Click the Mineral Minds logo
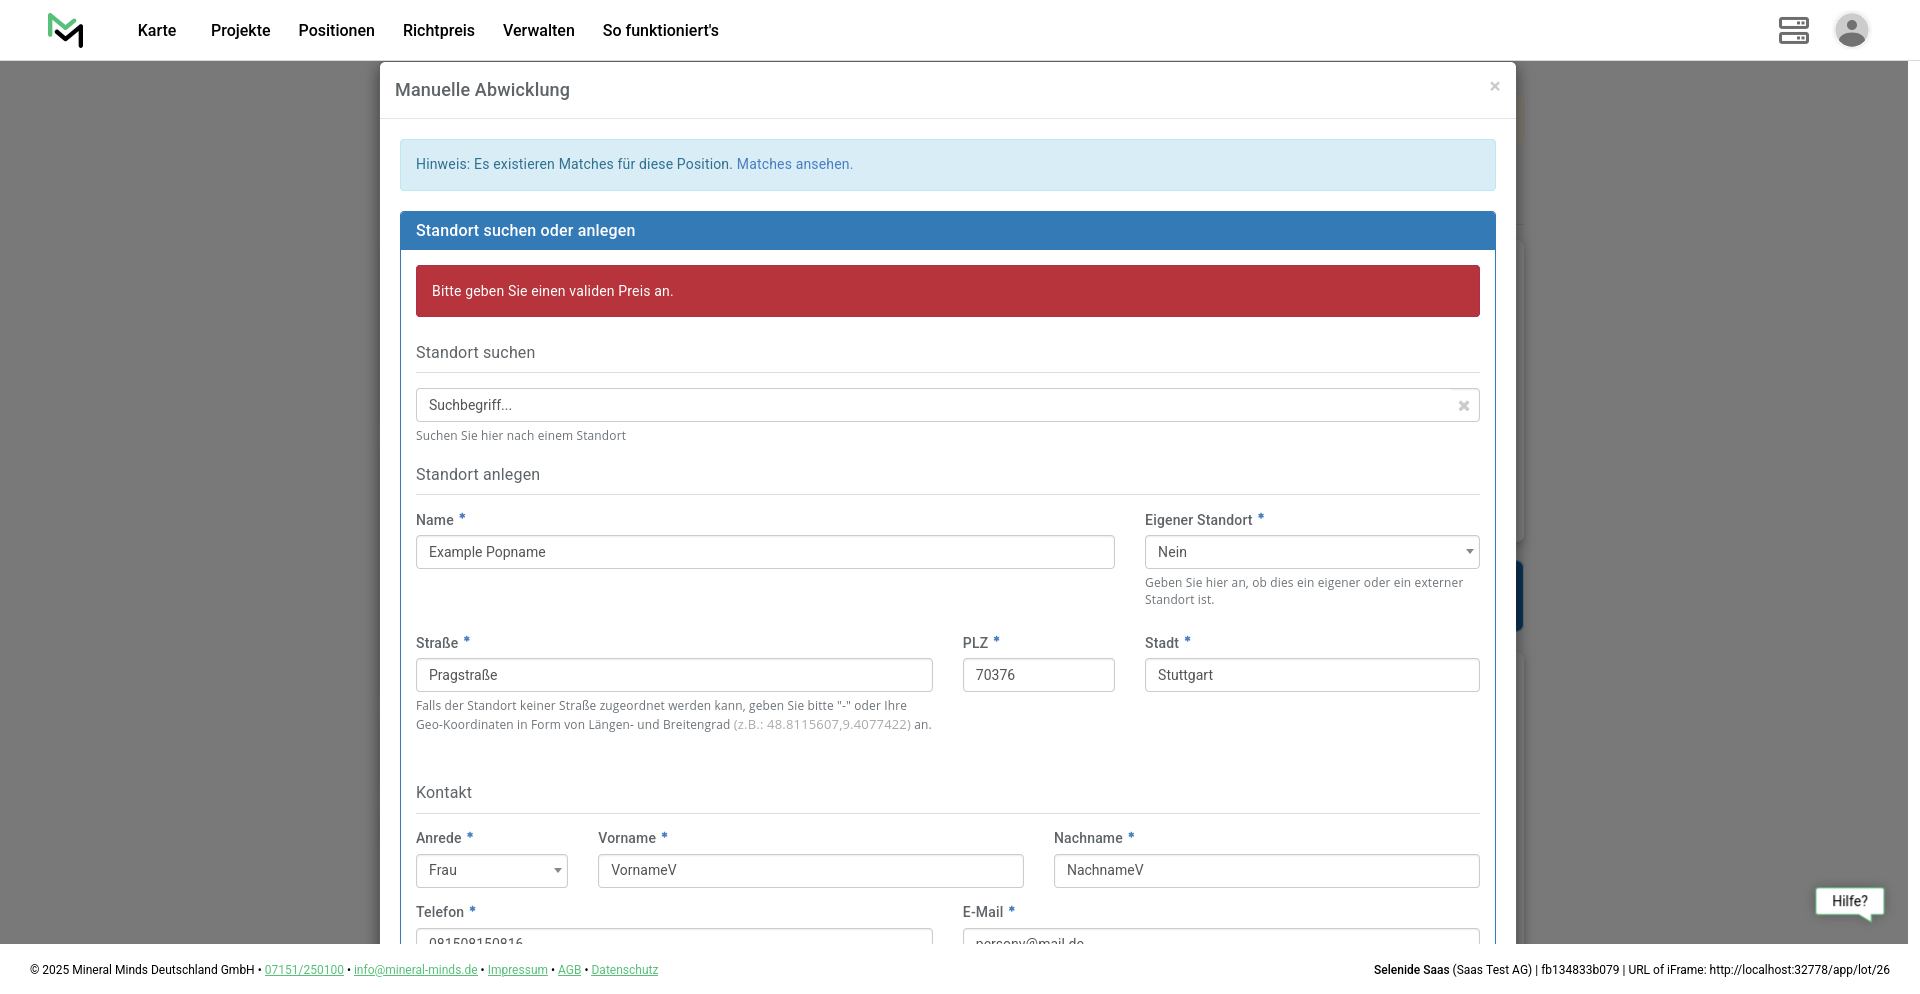1920x994 pixels. tap(66, 30)
